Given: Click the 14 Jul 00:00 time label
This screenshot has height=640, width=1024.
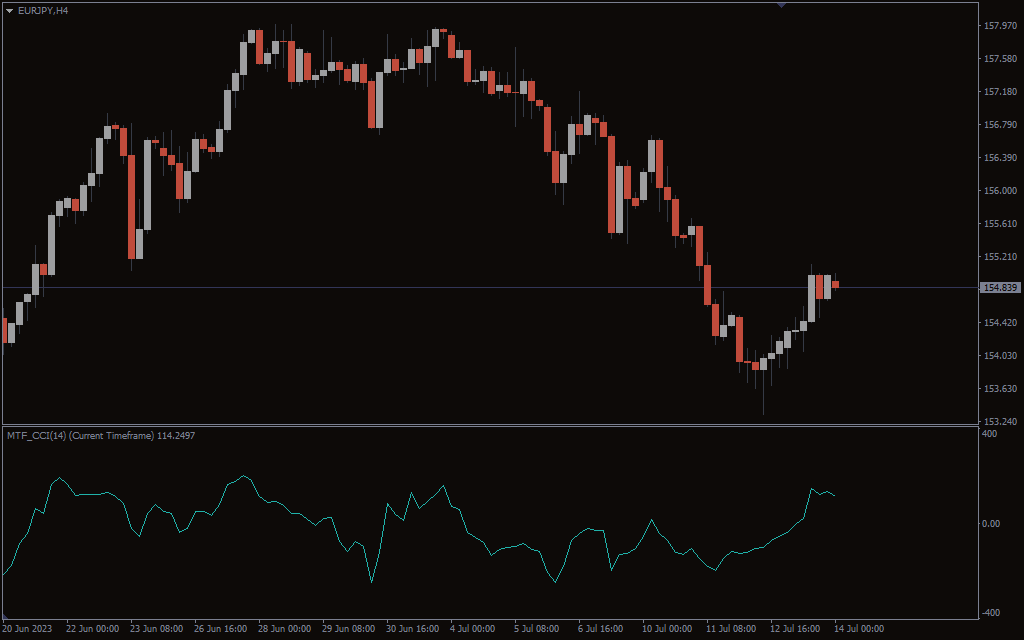Looking at the screenshot, I should coord(859,629).
